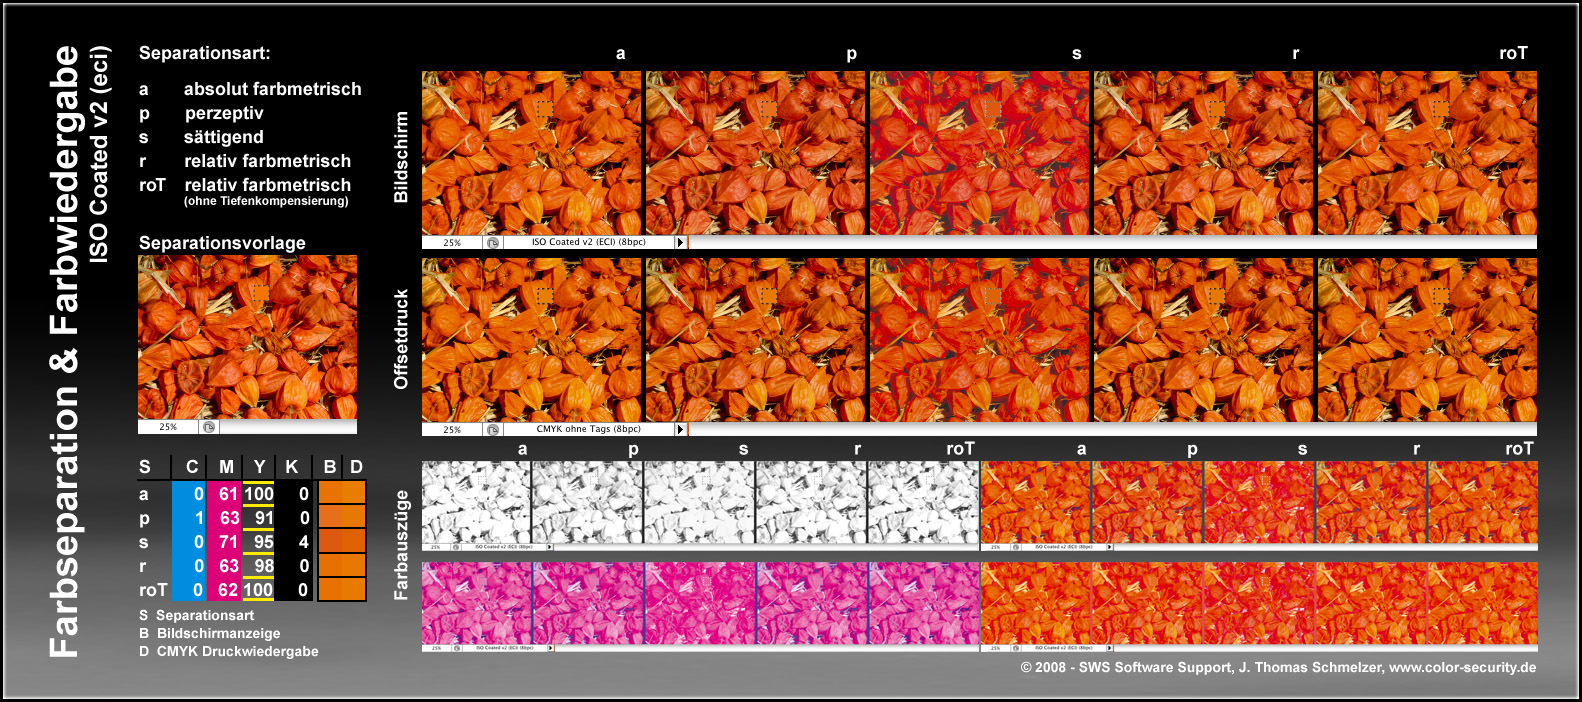Click the 25% zoom field under Separationsvorlage
1582x702 pixels.
click(168, 427)
